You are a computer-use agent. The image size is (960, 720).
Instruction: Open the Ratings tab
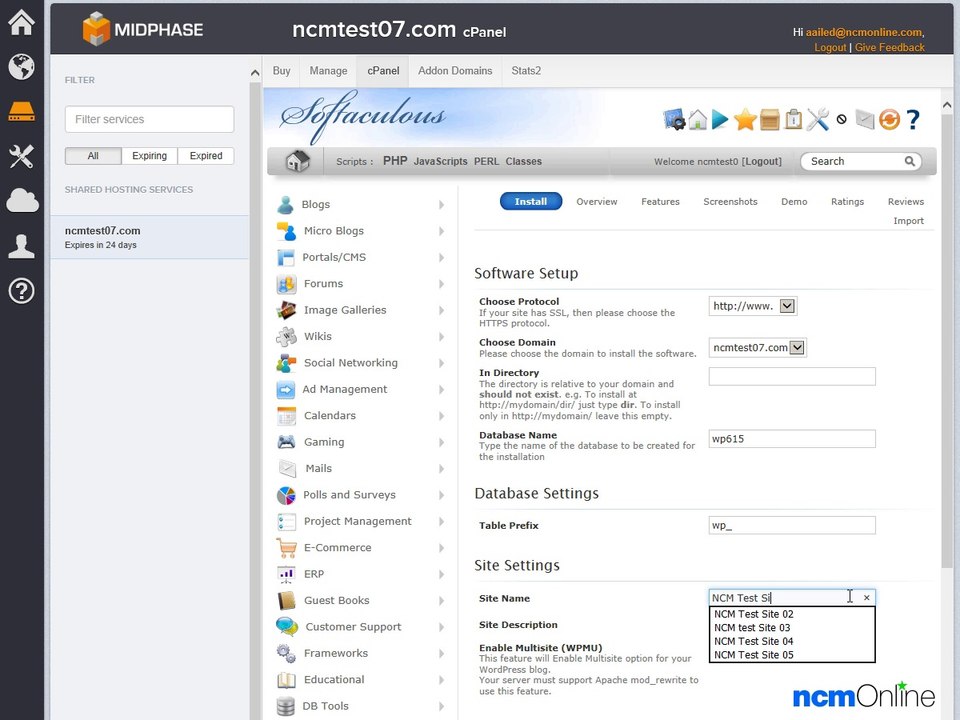tap(847, 201)
